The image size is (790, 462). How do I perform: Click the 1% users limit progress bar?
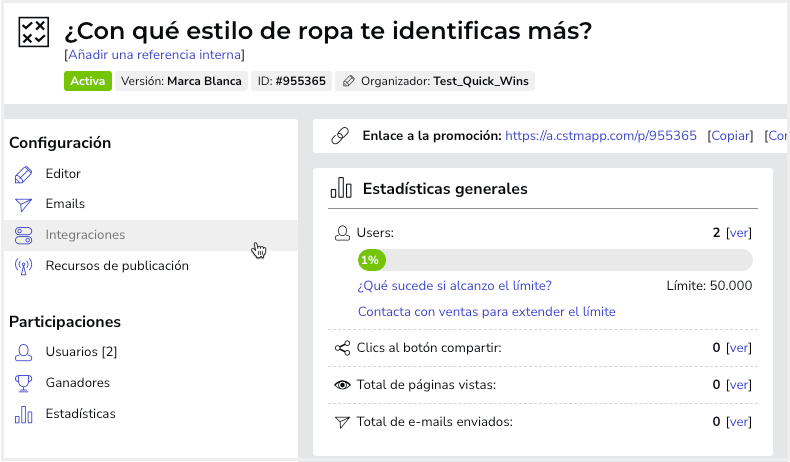(555, 260)
